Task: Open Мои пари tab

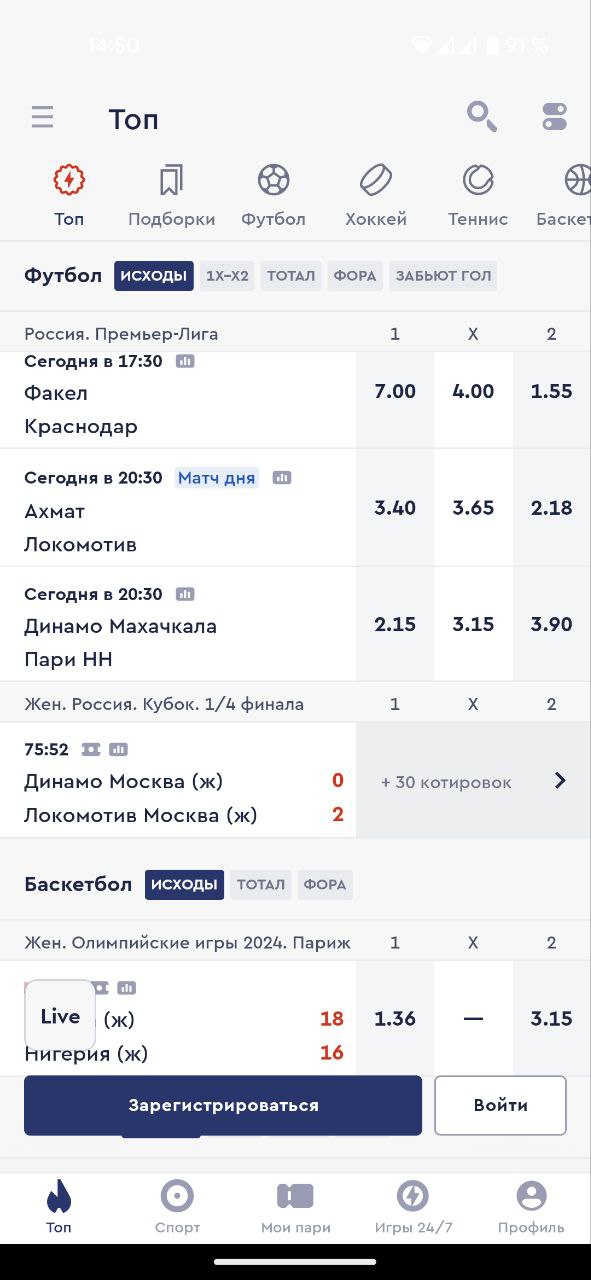Action: point(295,1207)
